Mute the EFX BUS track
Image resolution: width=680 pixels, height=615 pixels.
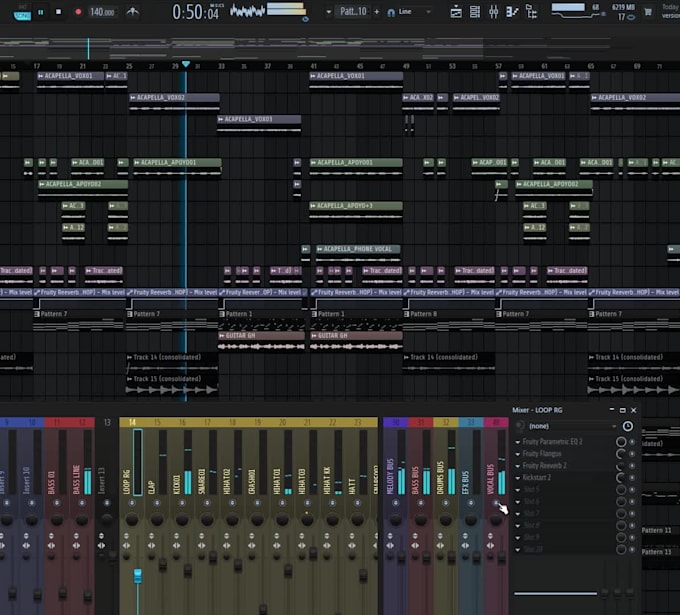pos(471,503)
